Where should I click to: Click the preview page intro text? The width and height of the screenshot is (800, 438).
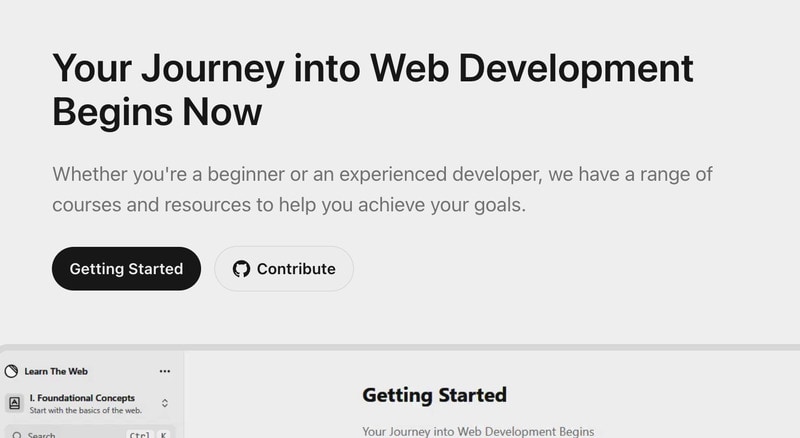point(478,431)
